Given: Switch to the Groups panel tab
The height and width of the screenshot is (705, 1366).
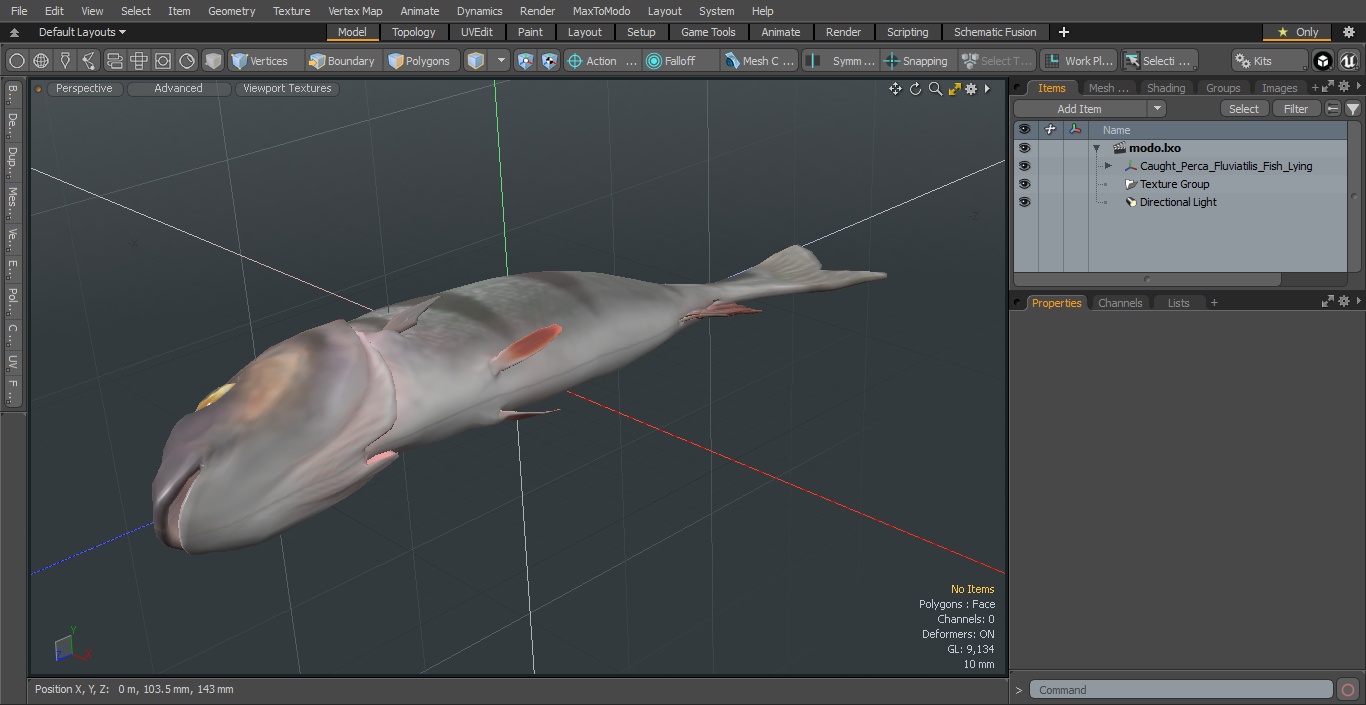Looking at the screenshot, I should [x=1222, y=88].
